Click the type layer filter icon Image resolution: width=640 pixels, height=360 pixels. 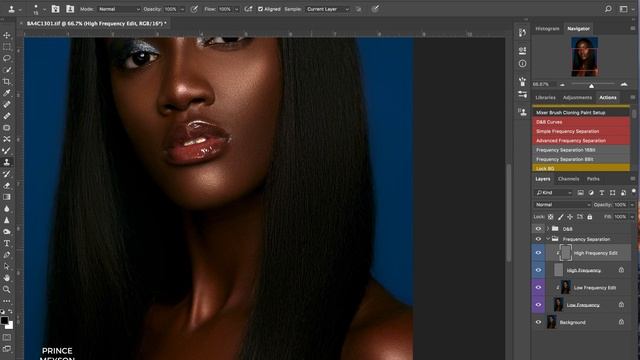coord(602,193)
